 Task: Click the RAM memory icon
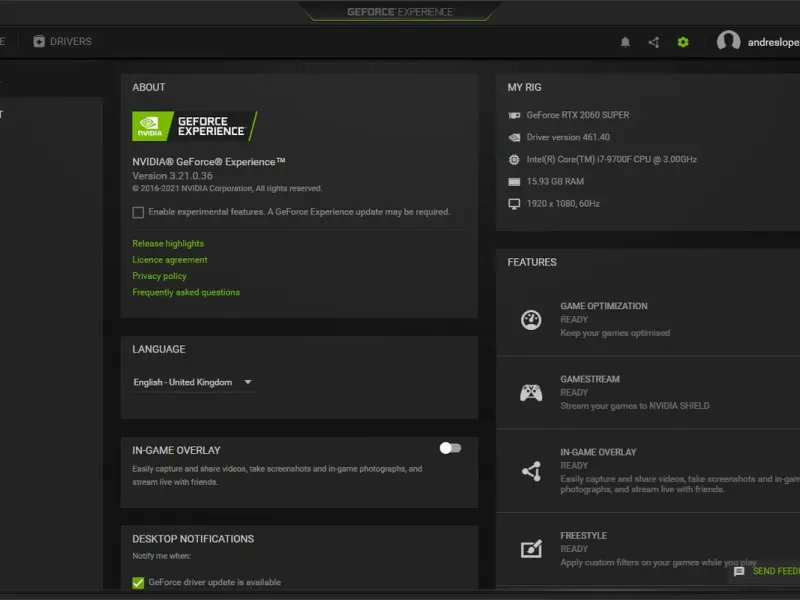pyautogui.click(x=514, y=182)
